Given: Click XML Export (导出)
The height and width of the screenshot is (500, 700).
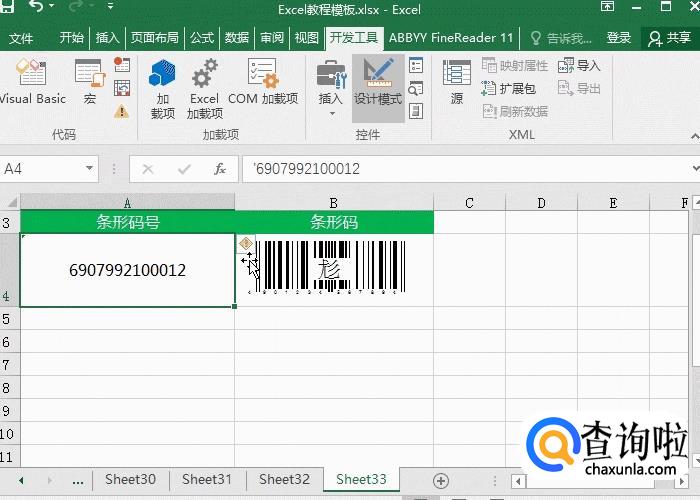Looking at the screenshot, I should (x=579, y=88).
